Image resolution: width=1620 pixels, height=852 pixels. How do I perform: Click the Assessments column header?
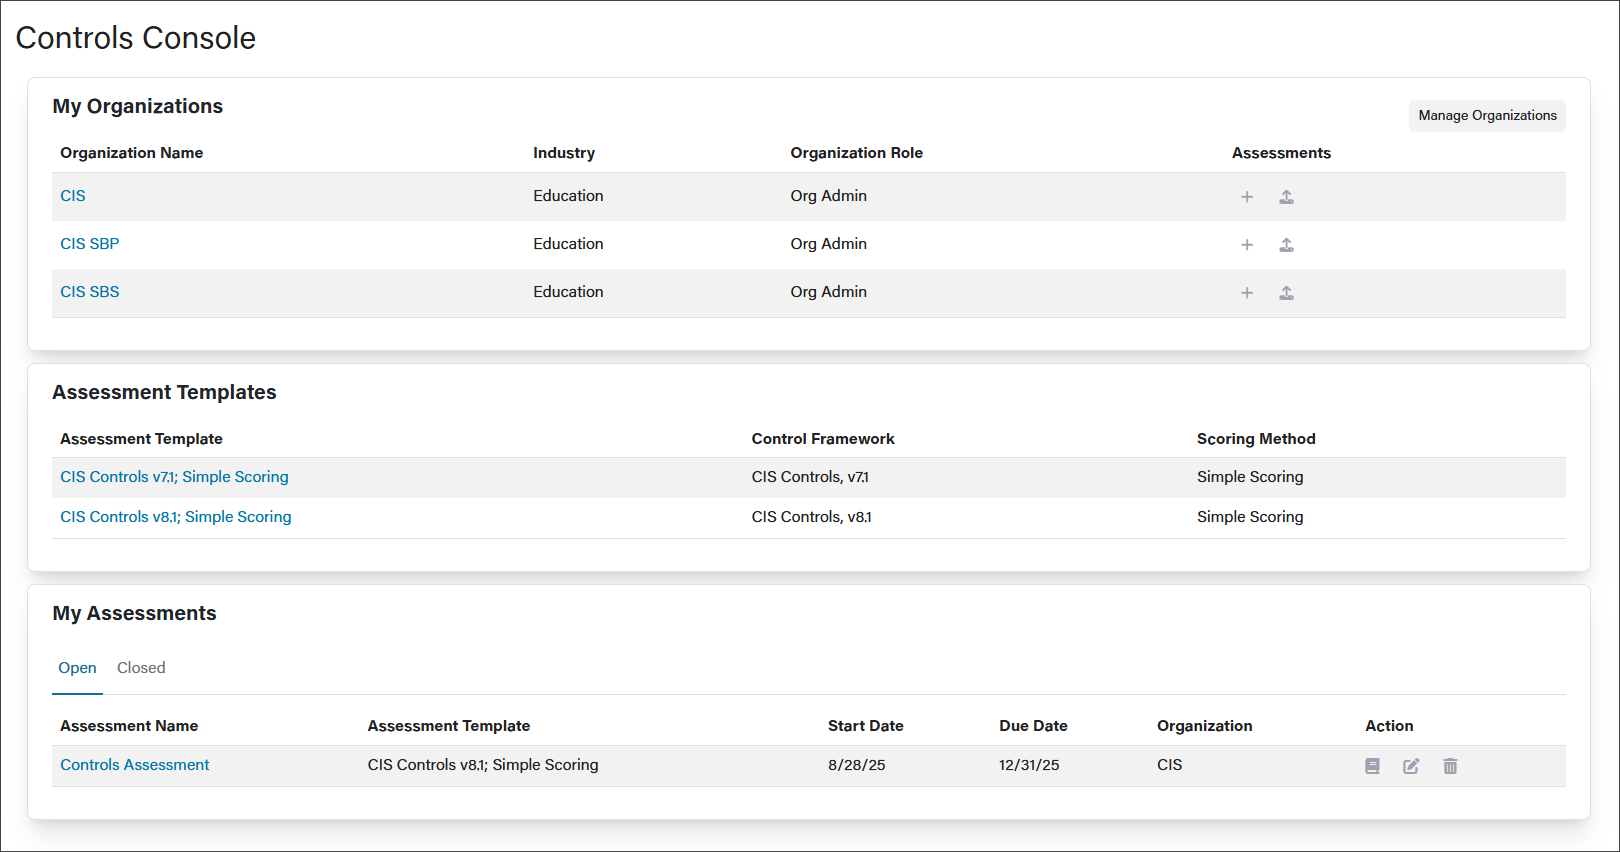(x=1281, y=153)
